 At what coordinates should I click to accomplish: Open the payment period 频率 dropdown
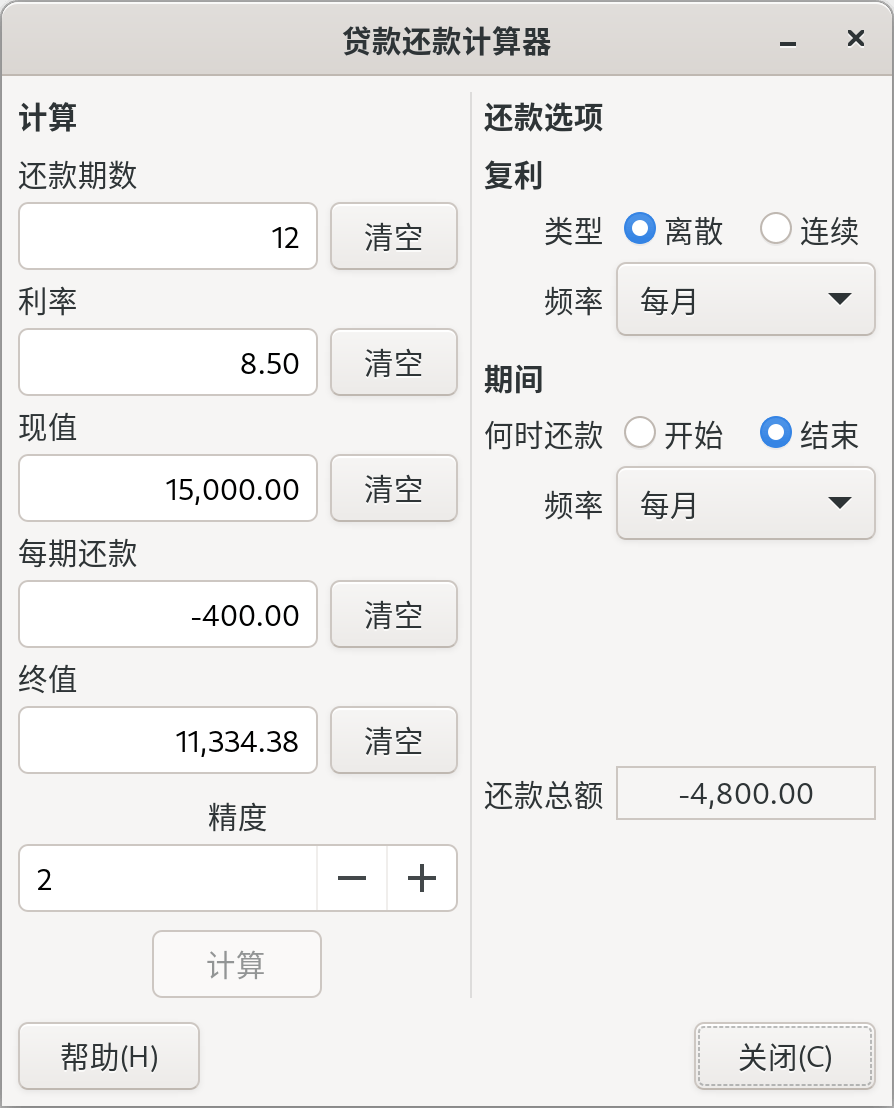(x=746, y=503)
